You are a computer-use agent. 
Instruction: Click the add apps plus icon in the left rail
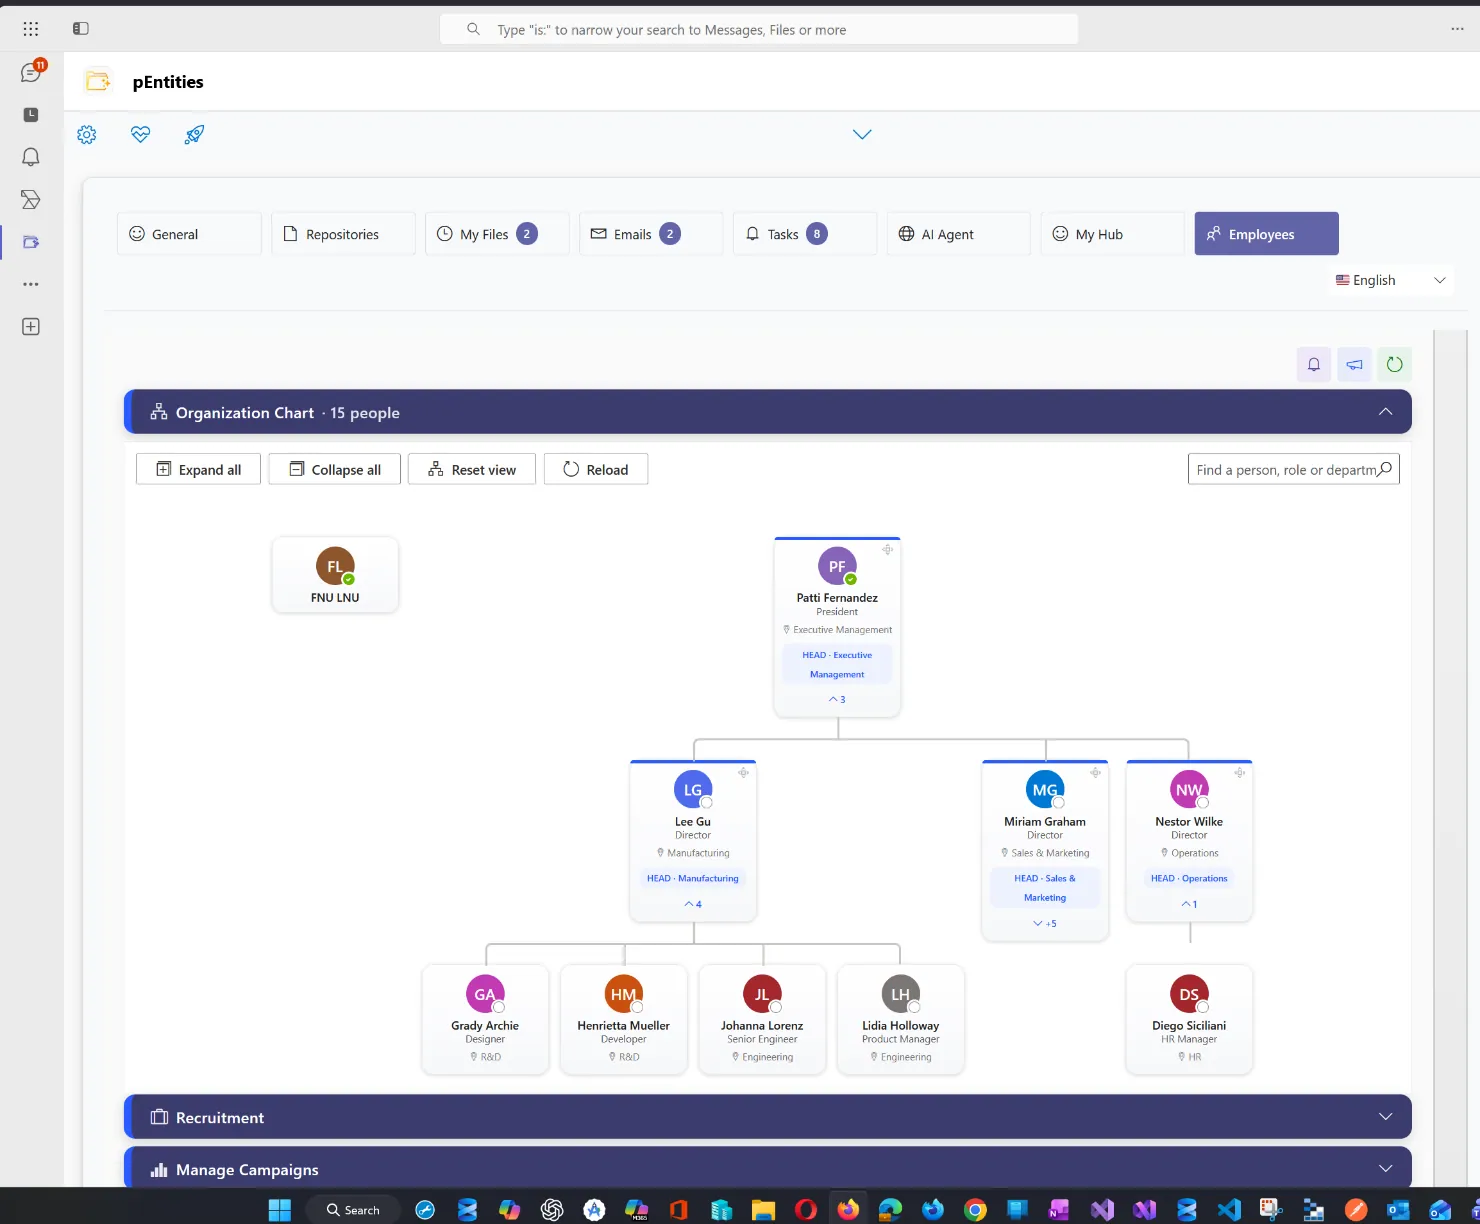31,327
